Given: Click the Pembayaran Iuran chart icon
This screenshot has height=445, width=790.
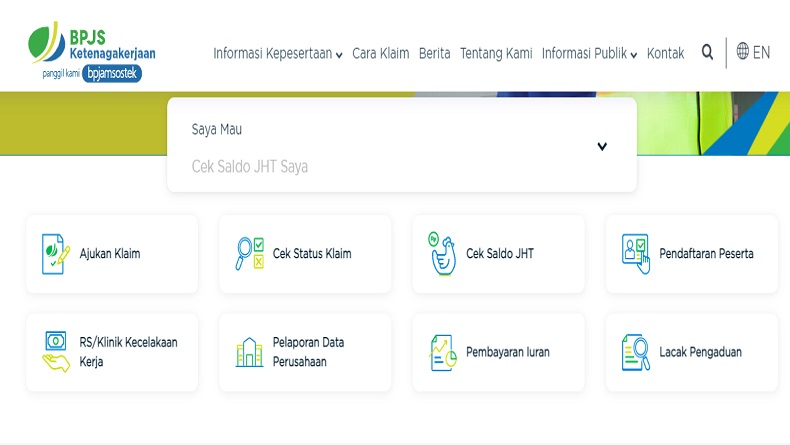Looking at the screenshot, I should point(442,352).
